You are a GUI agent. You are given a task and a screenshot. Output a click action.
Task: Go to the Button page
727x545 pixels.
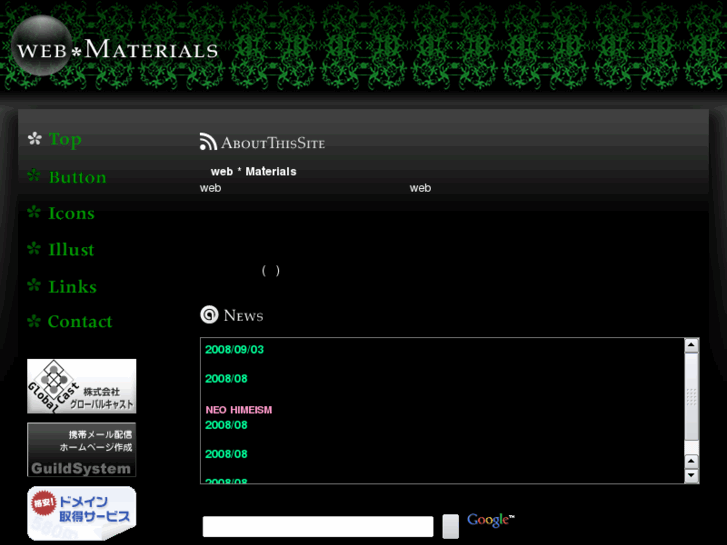77,177
